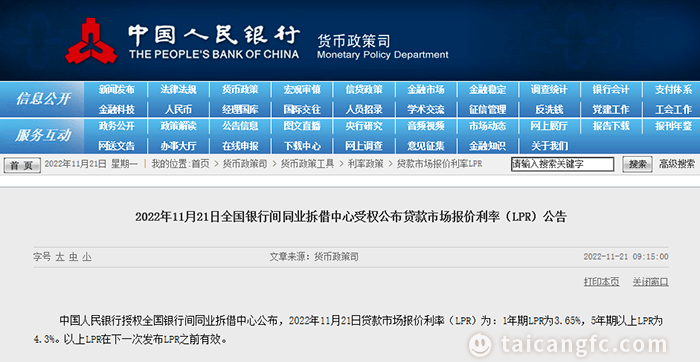Open 央行研究 menu item

point(364,126)
